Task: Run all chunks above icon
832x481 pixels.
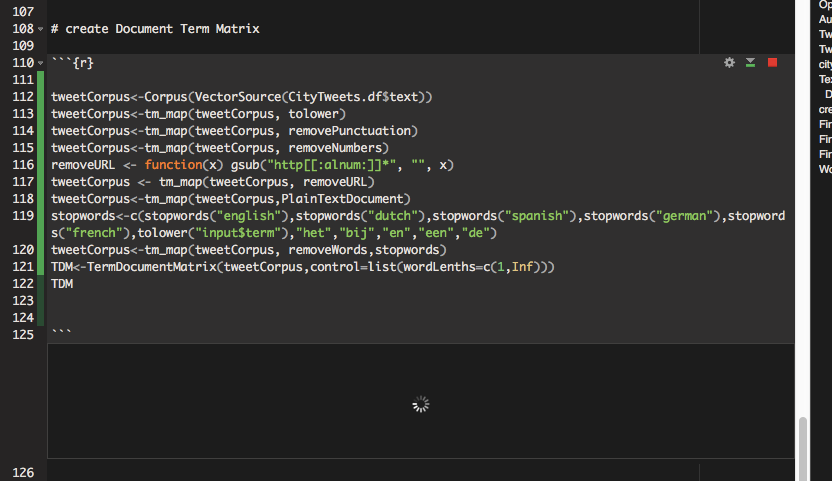Action: point(750,63)
